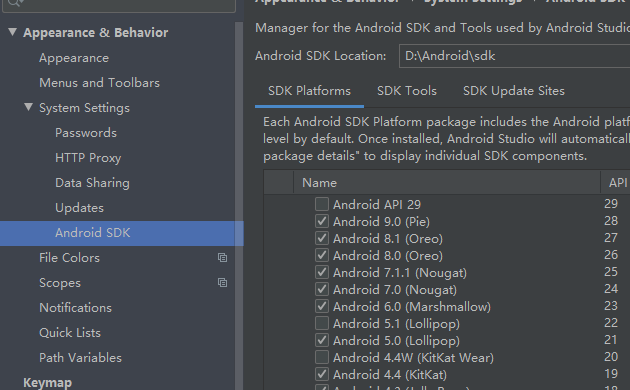Screen dimensions: 630x390
Task: Click project-level icon beside File Colors
Action: [222, 257]
